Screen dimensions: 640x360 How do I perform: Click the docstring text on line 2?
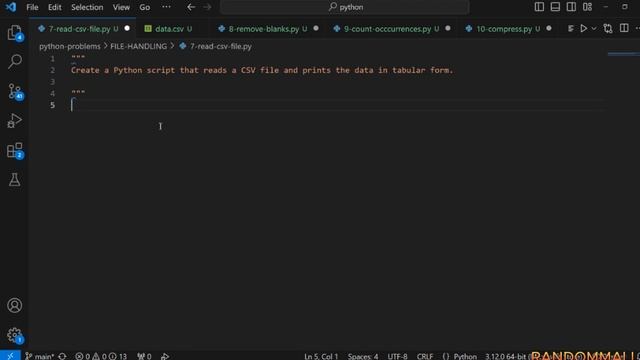pyautogui.click(x=262, y=70)
